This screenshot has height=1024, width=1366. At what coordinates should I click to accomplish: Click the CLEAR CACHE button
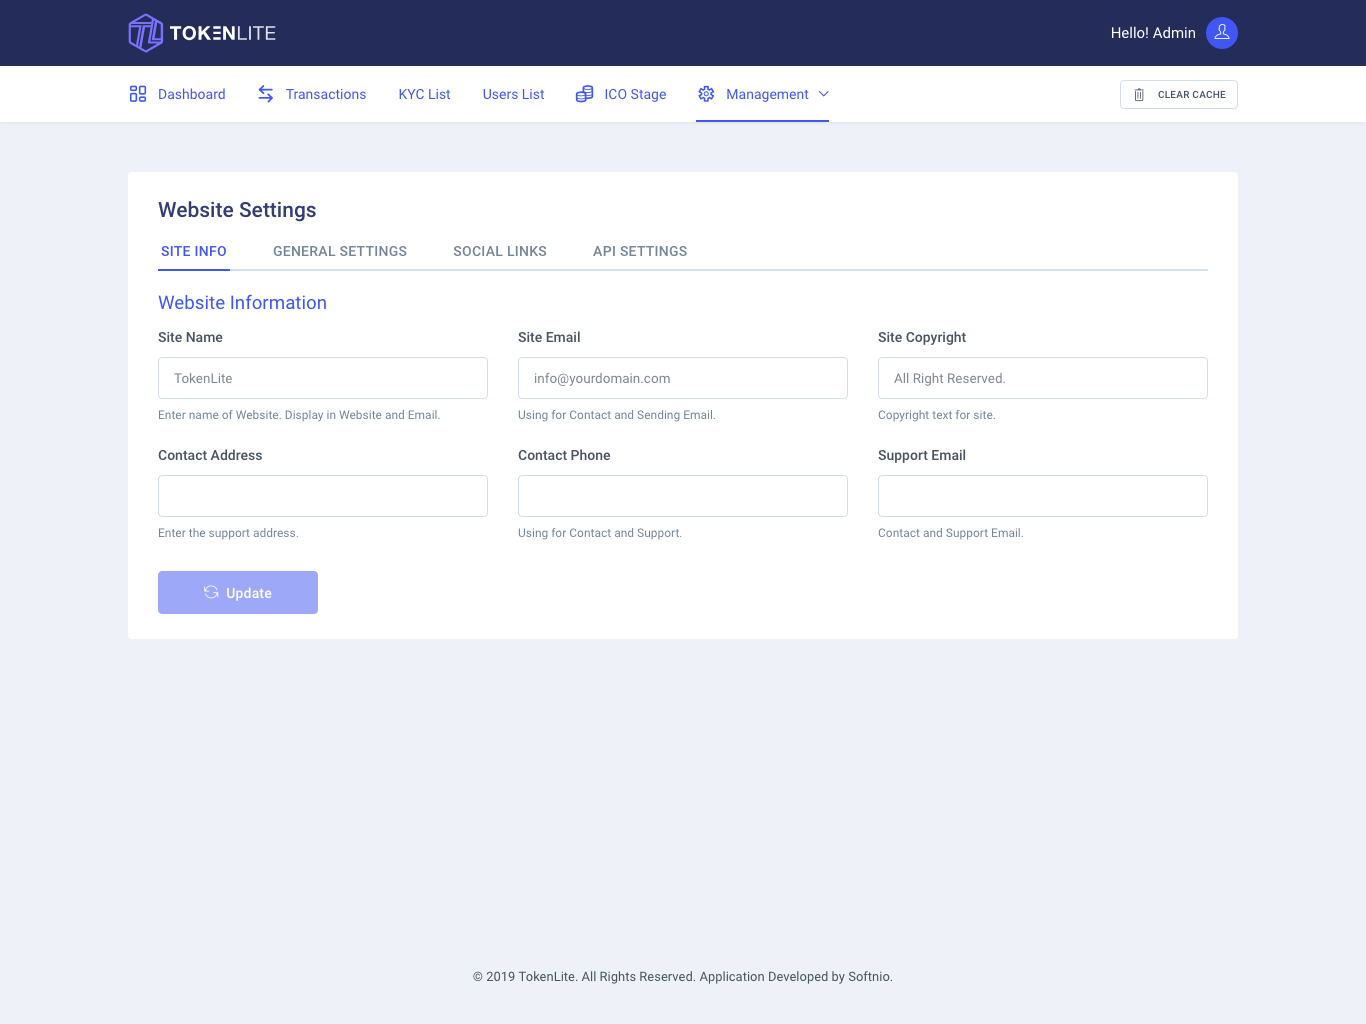click(1178, 94)
